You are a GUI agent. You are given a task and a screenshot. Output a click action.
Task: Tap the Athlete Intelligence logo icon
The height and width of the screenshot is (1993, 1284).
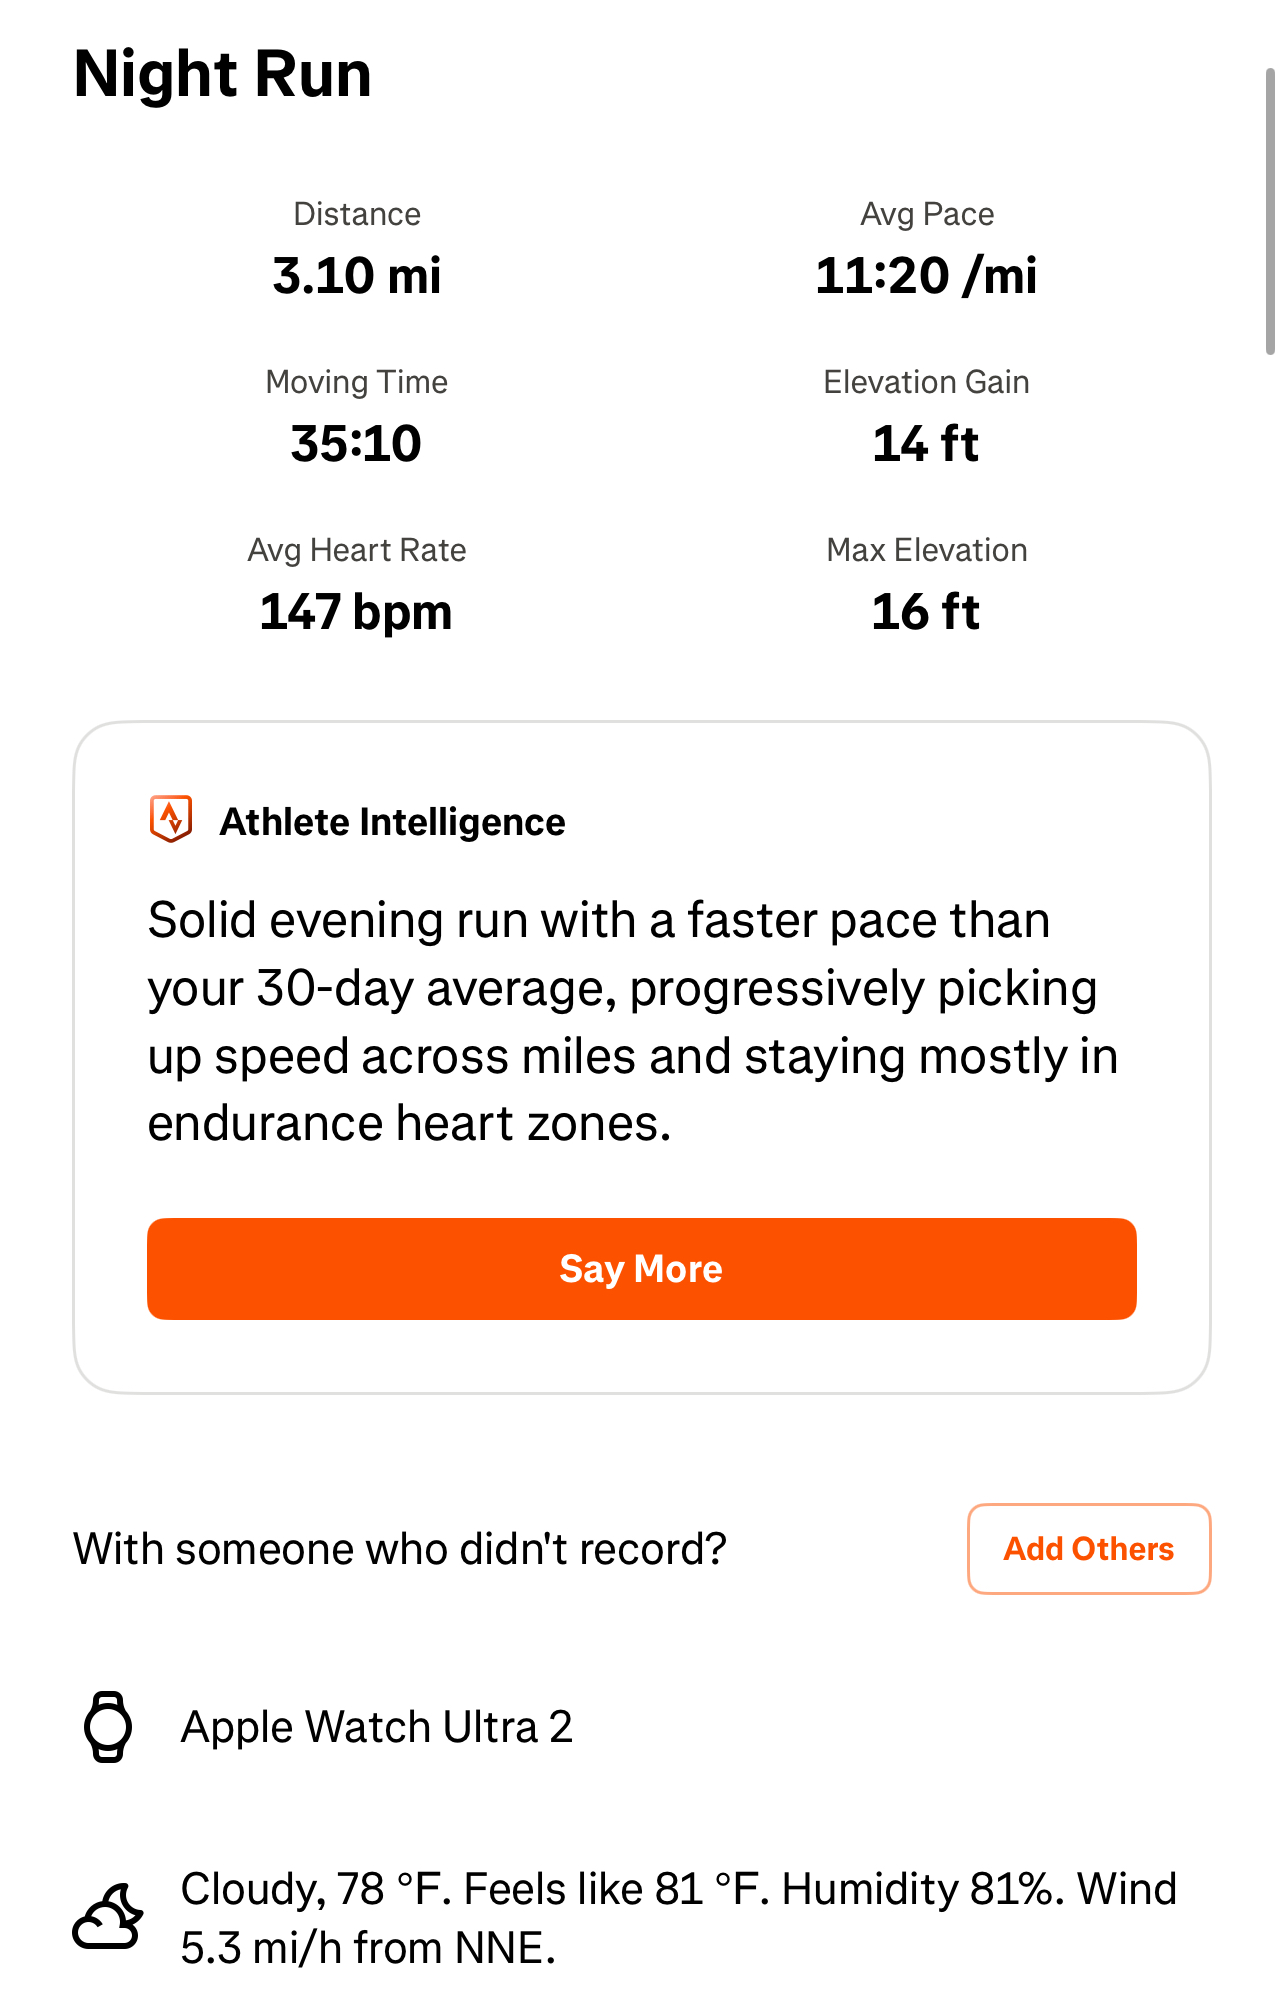(x=171, y=820)
